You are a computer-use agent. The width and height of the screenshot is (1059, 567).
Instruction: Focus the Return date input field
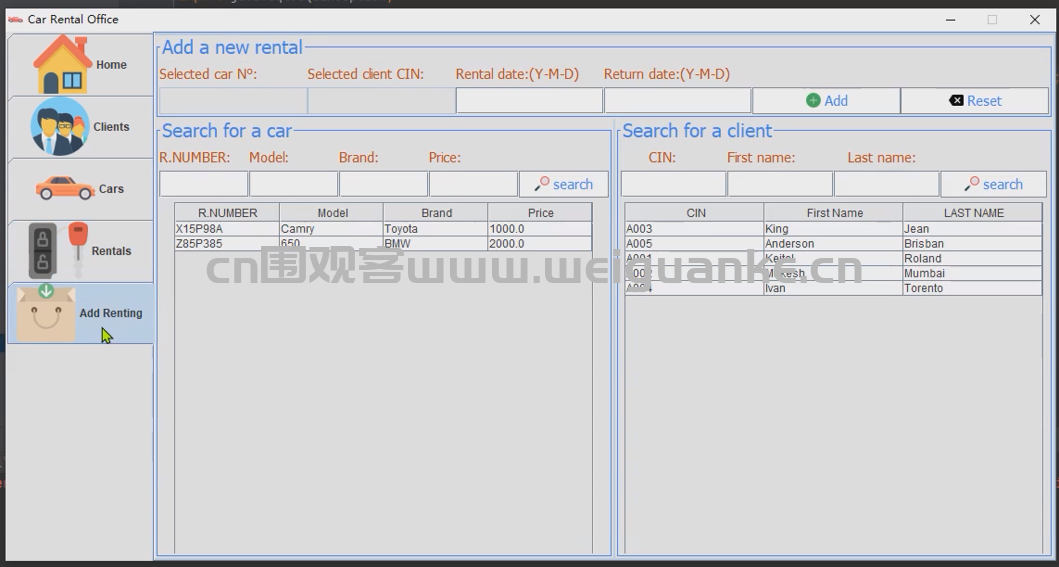pos(677,101)
